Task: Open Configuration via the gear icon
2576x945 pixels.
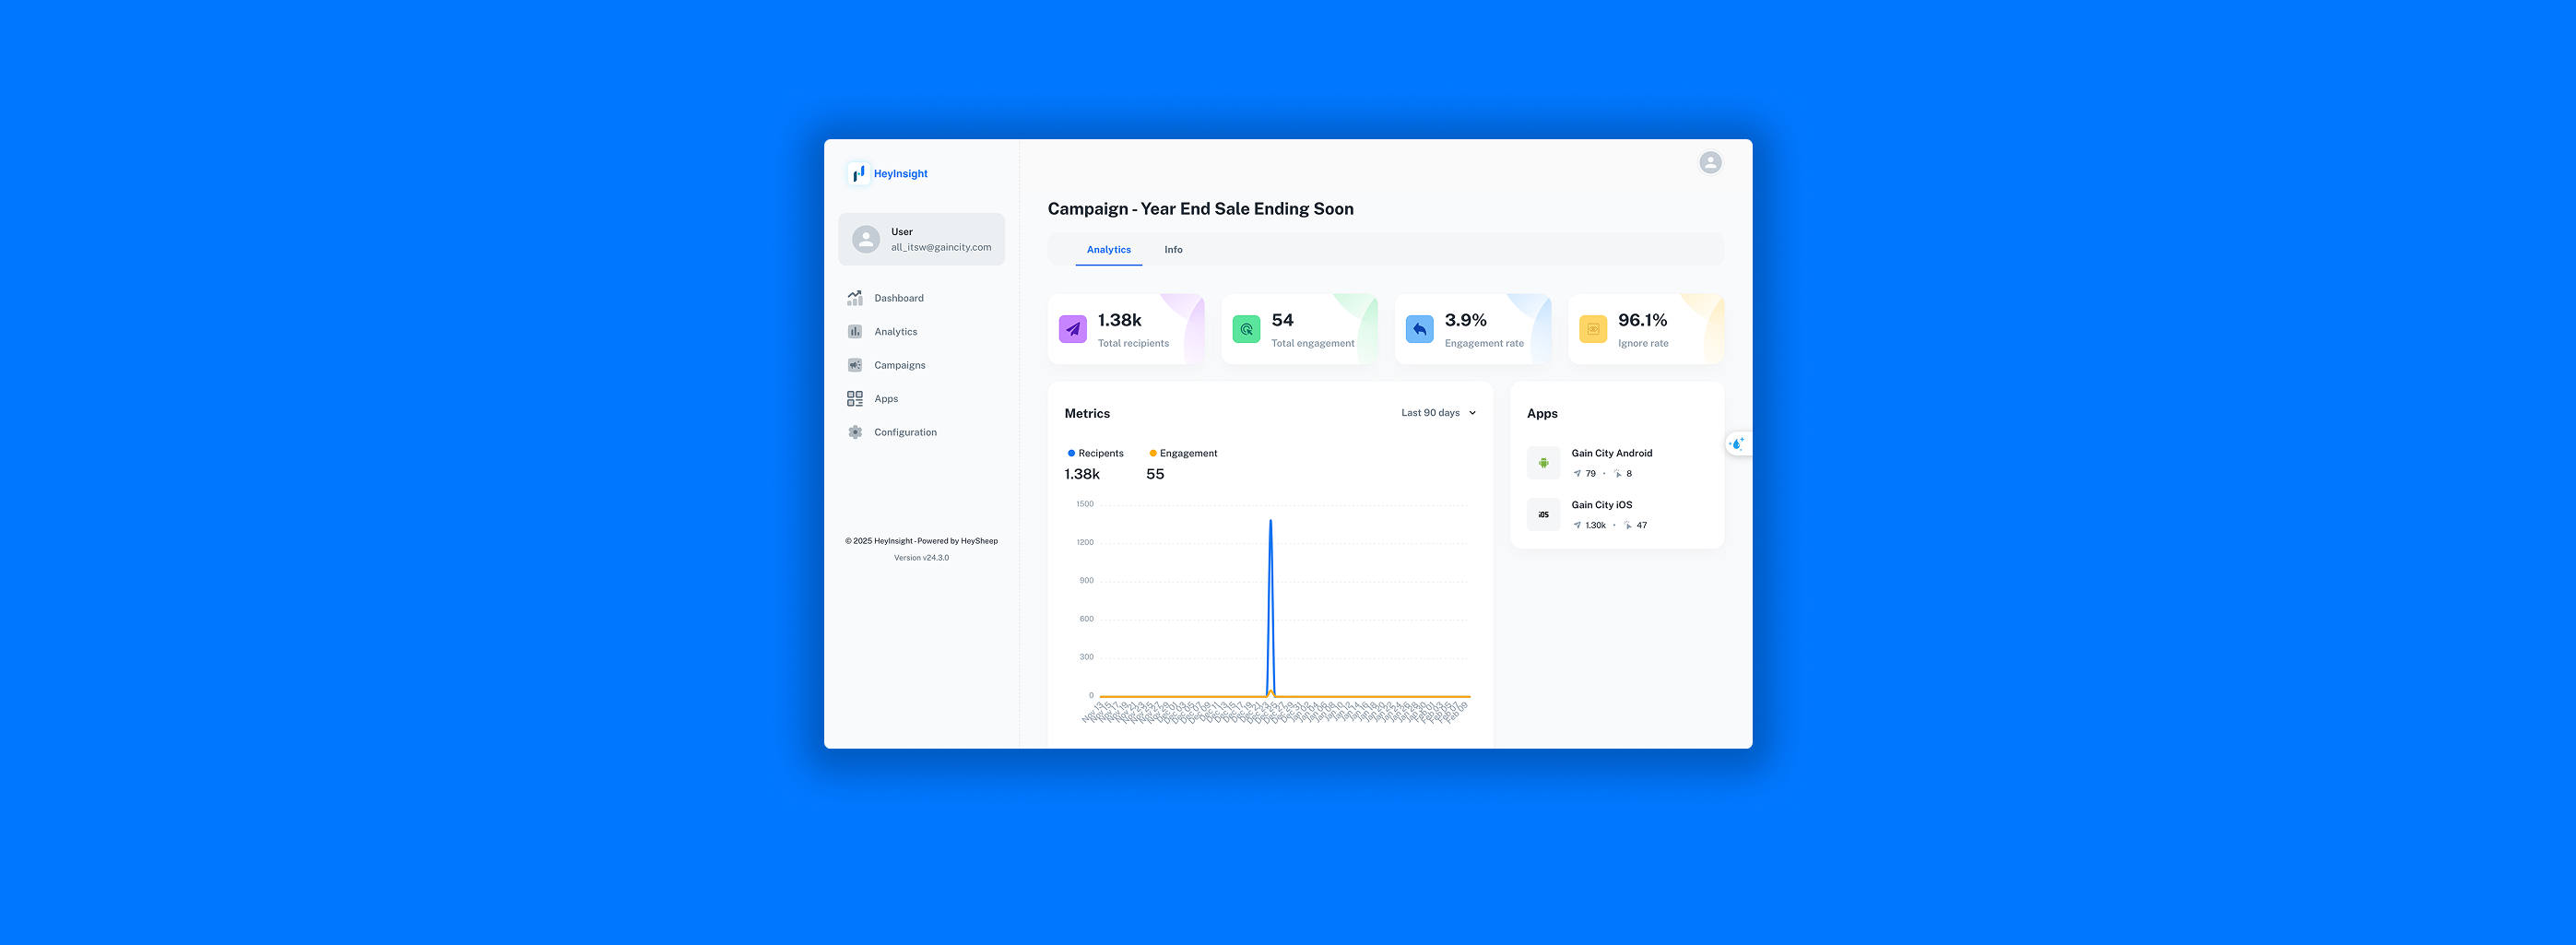Action: 856,432
